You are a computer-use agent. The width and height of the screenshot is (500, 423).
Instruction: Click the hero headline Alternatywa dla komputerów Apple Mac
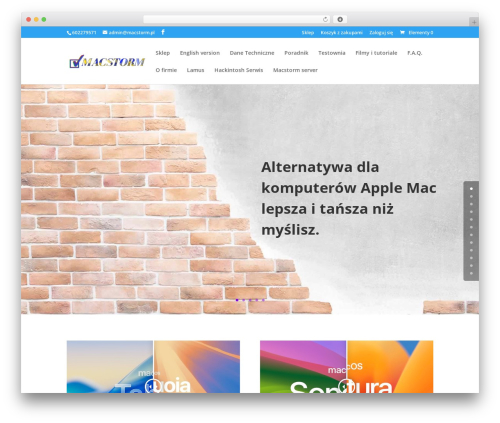click(x=349, y=198)
